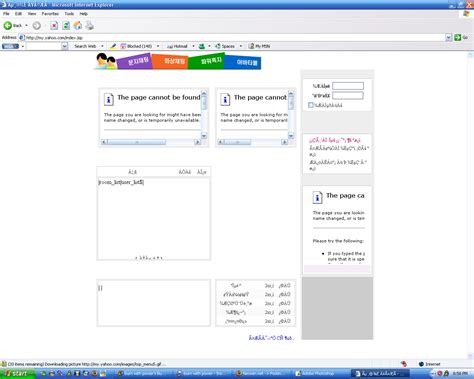Click the green Go button
This screenshot has height=379, width=474.
(461, 38)
